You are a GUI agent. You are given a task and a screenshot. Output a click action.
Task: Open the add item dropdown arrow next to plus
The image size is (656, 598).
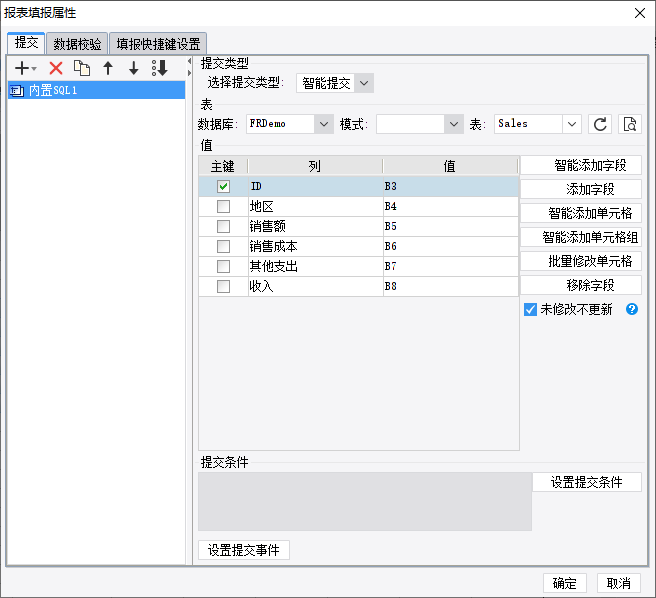(x=34, y=68)
